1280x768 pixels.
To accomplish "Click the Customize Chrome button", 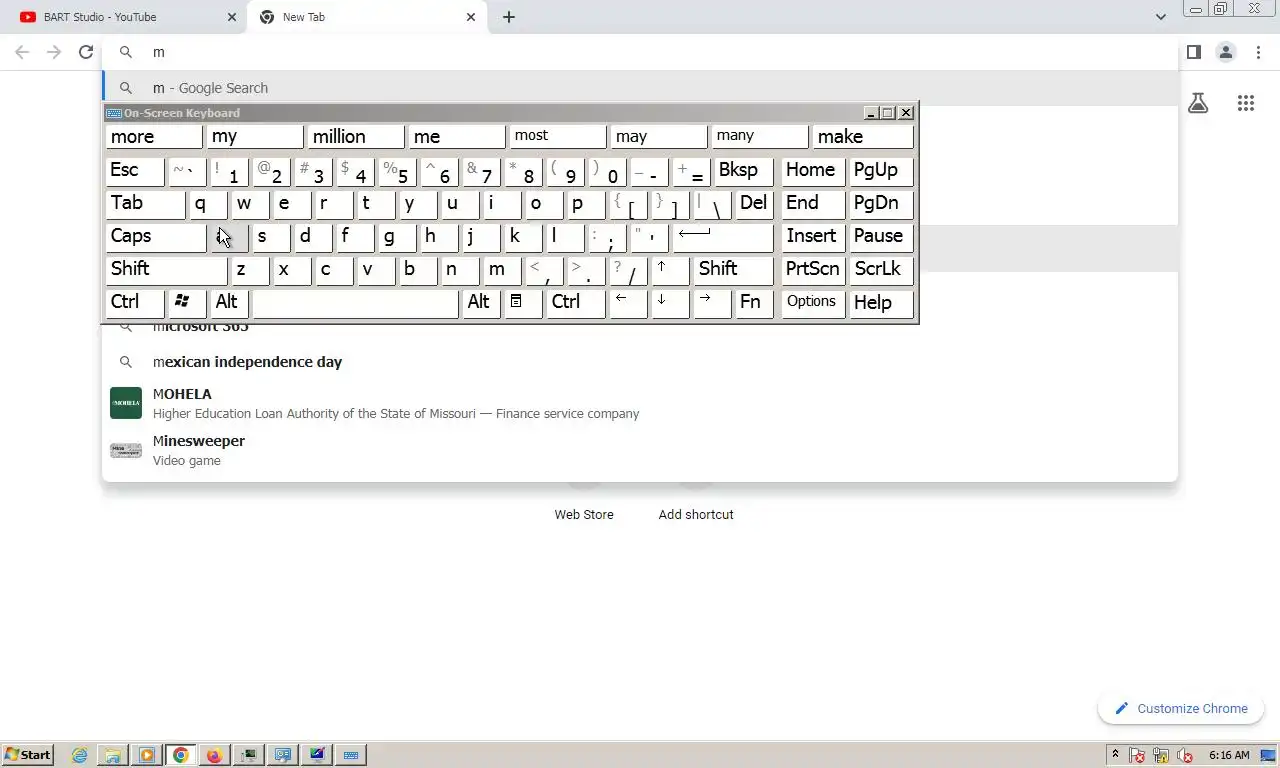I will click(1181, 708).
